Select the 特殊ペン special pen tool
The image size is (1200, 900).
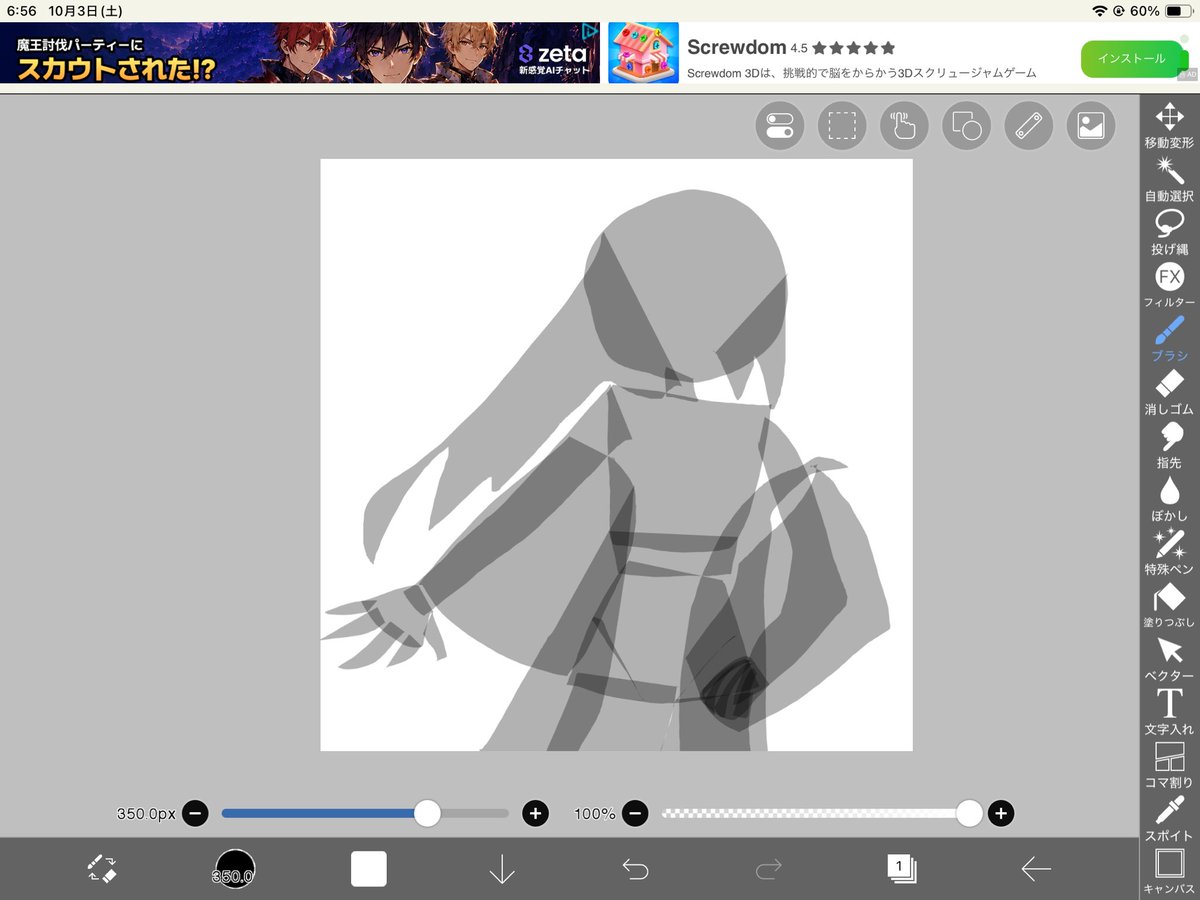(1169, 553)
